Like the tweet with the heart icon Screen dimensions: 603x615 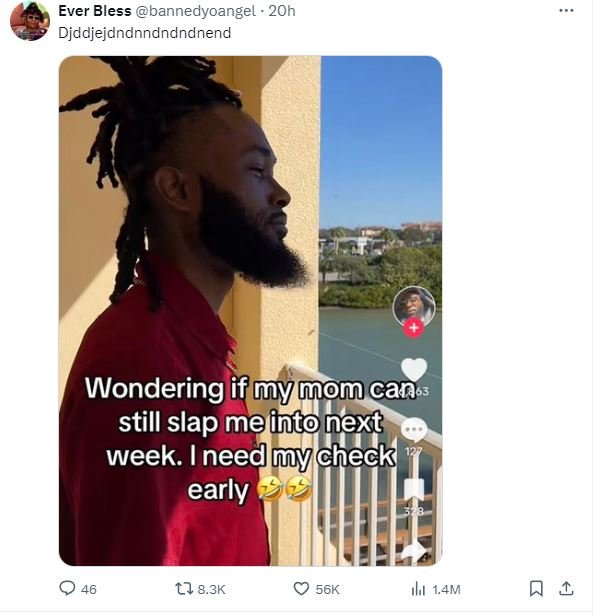click(x=301, y=588)
